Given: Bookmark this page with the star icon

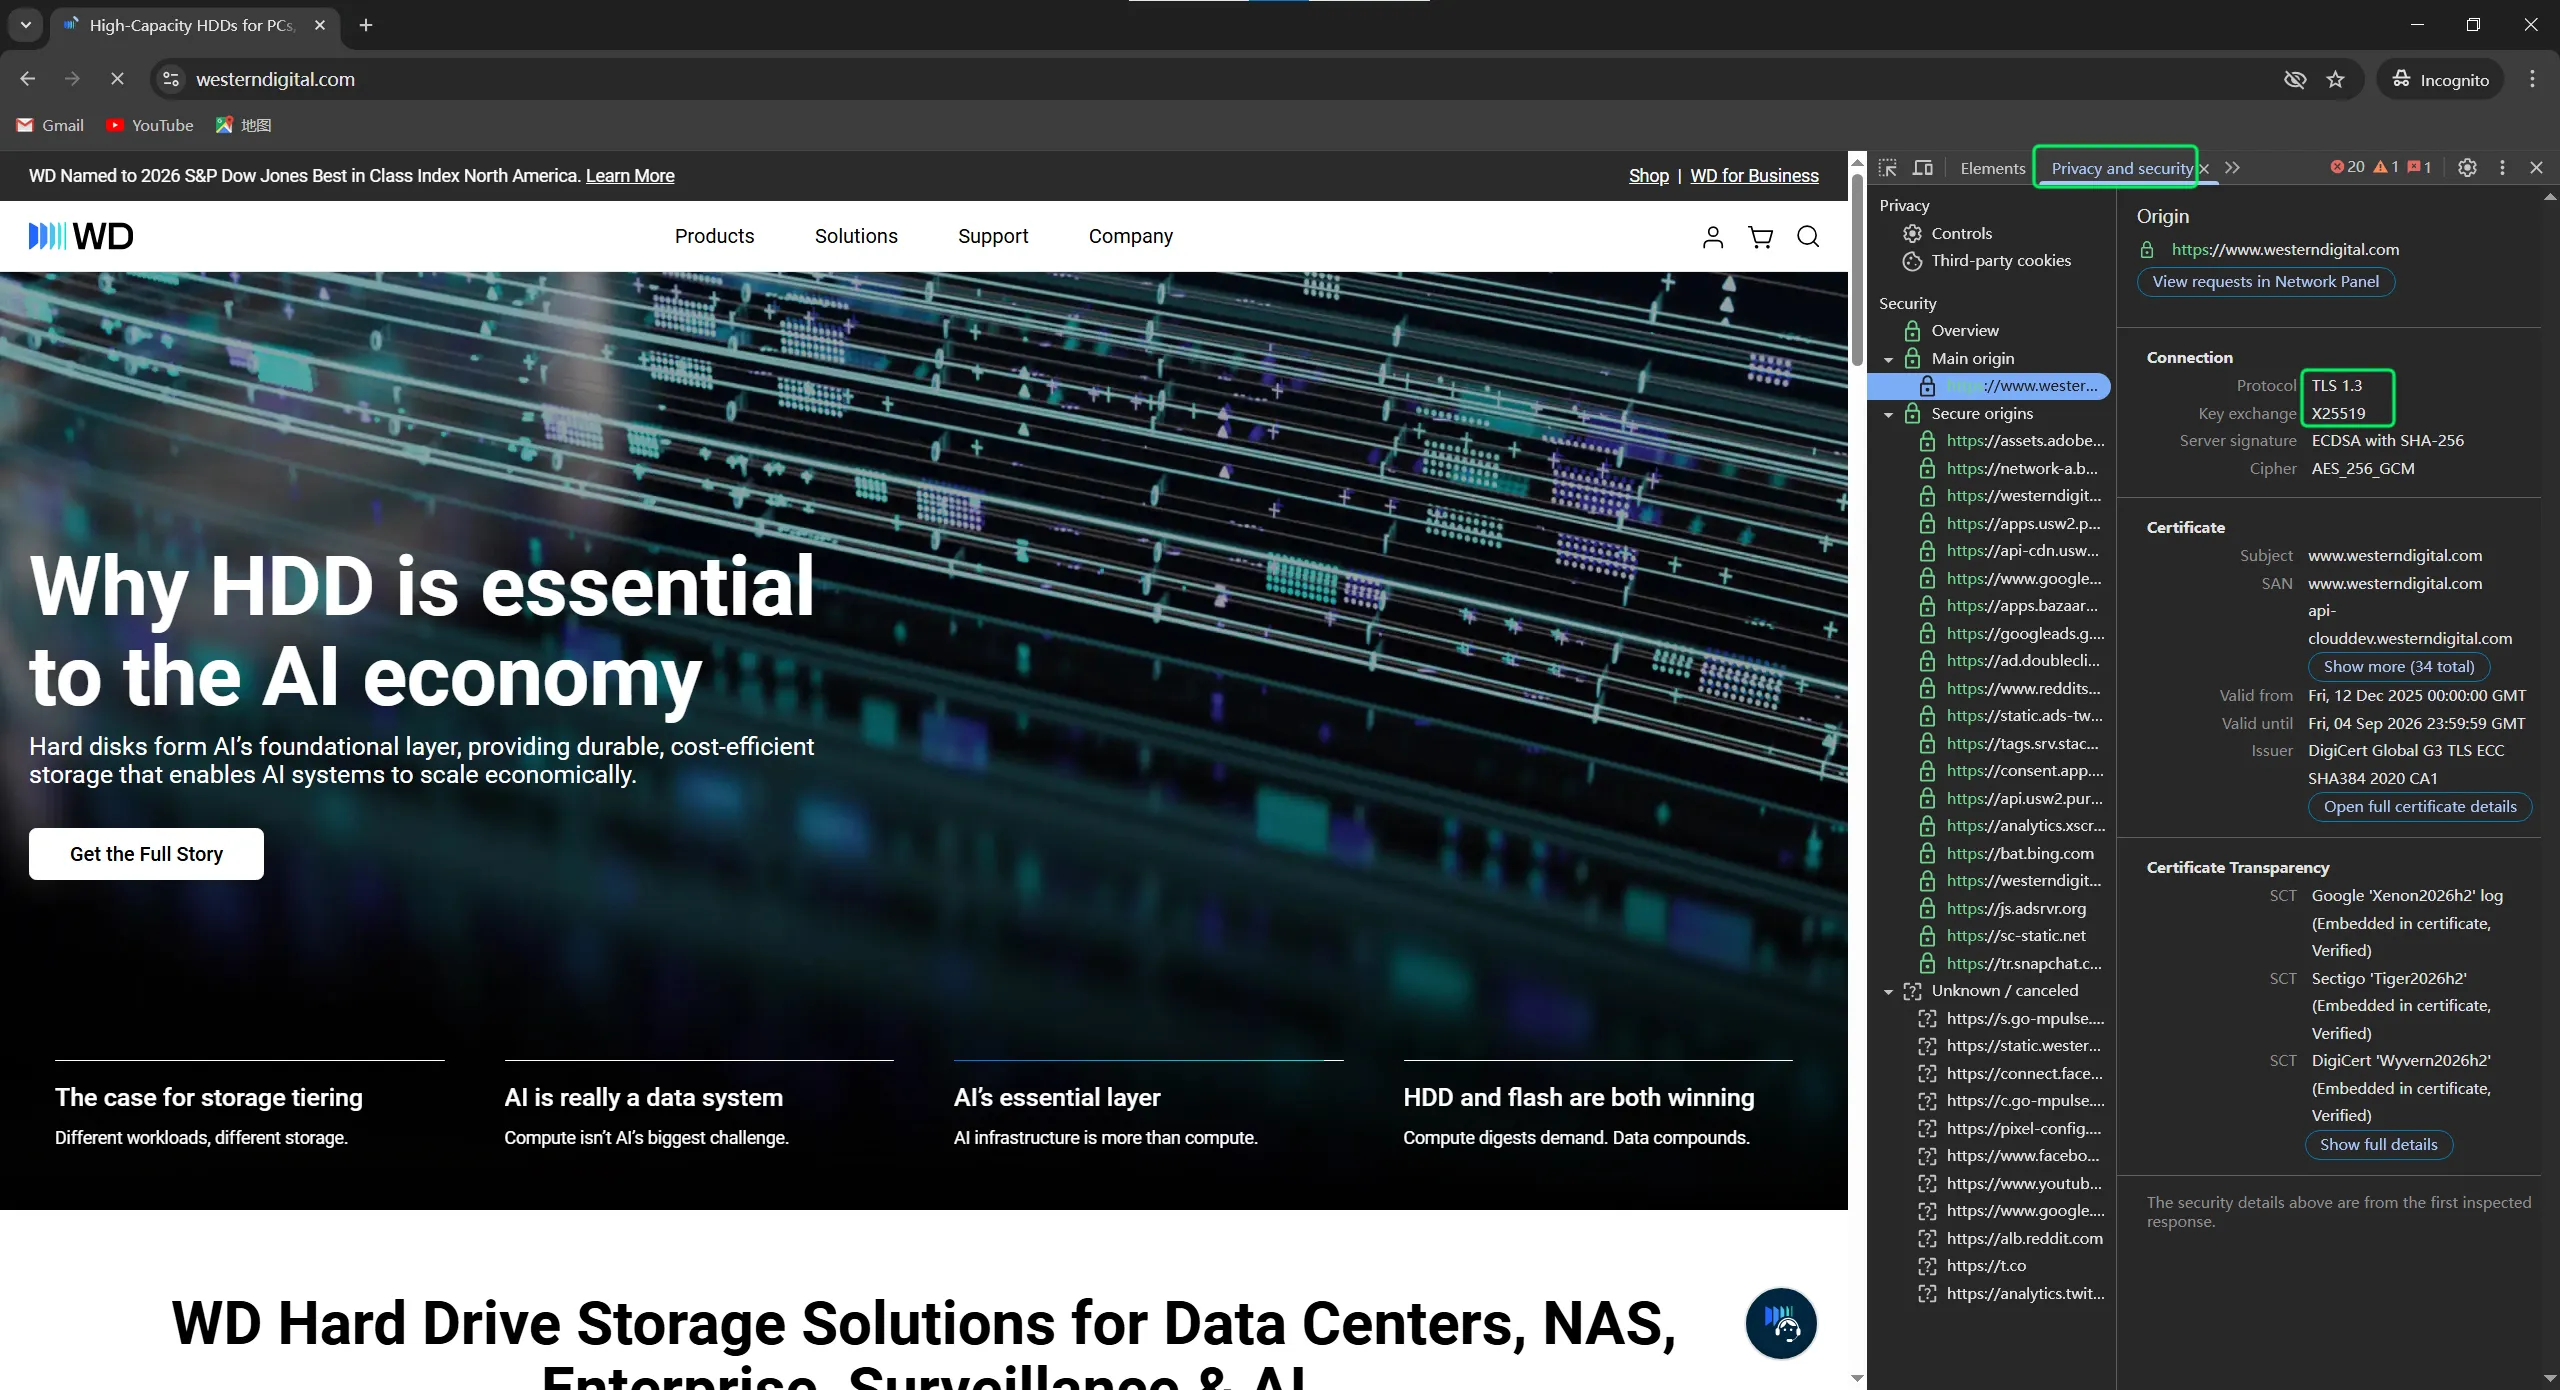Looking at the screenshot, I should 2335,79.
